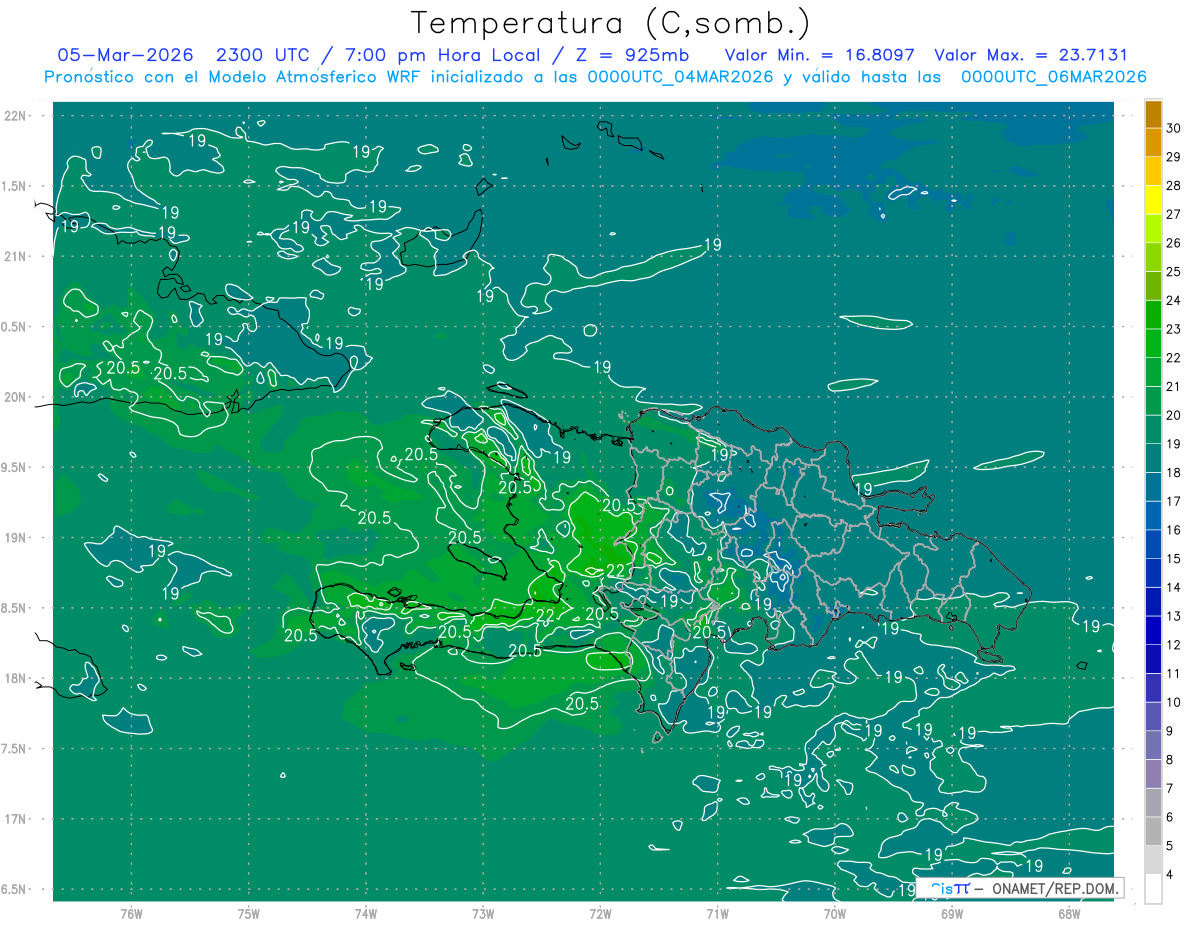Click the 75W longitude label
Screen dimensions: 1200x927
pos(248,913)
